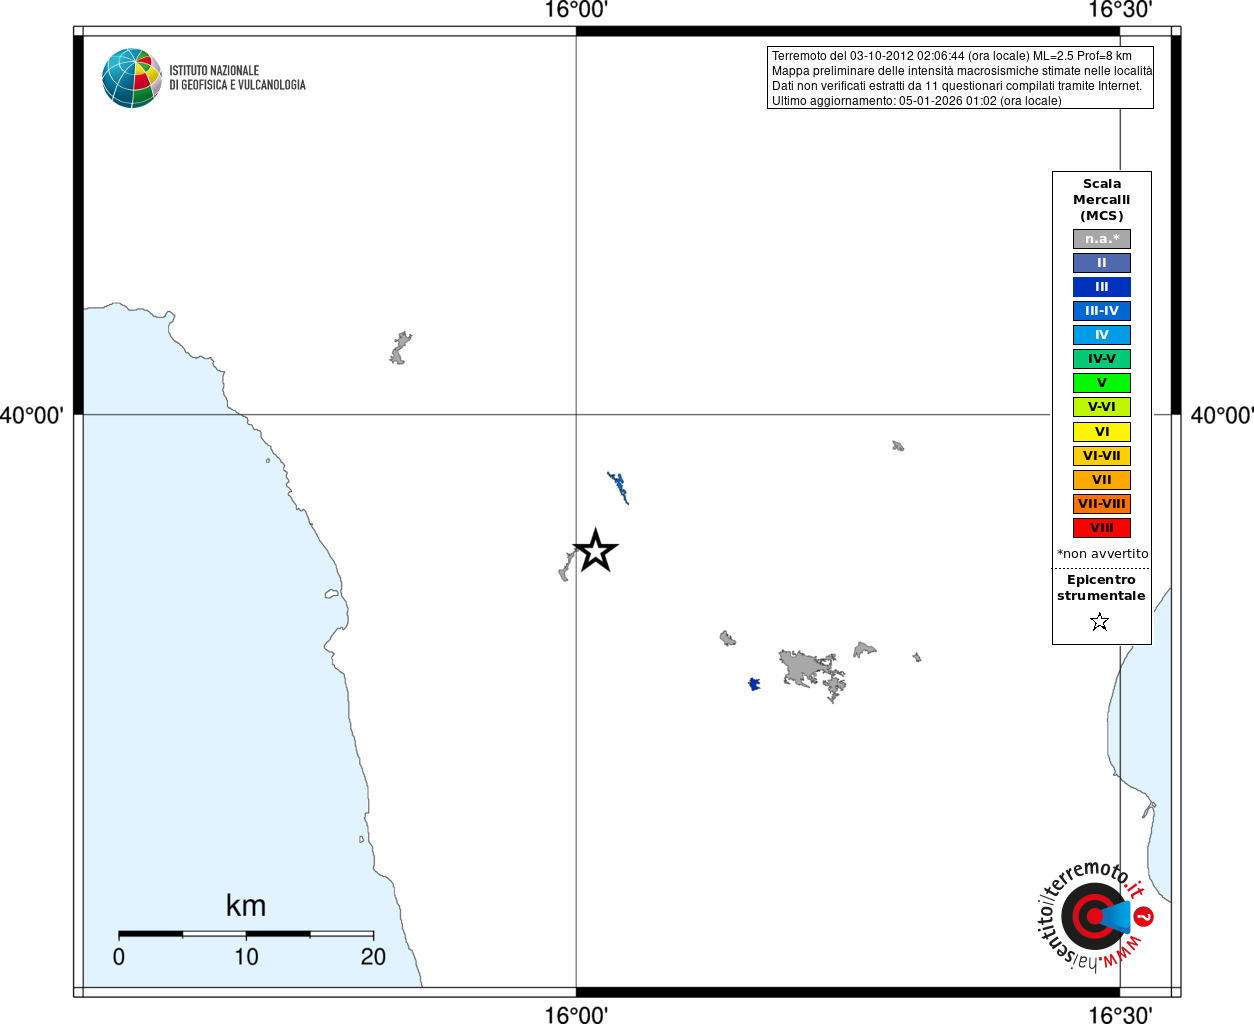Image resolution: width=1254 pixels, height=1024 pixels.
Task: Click the '*non avvertito' legend note
Action: tap(1103, 554)
